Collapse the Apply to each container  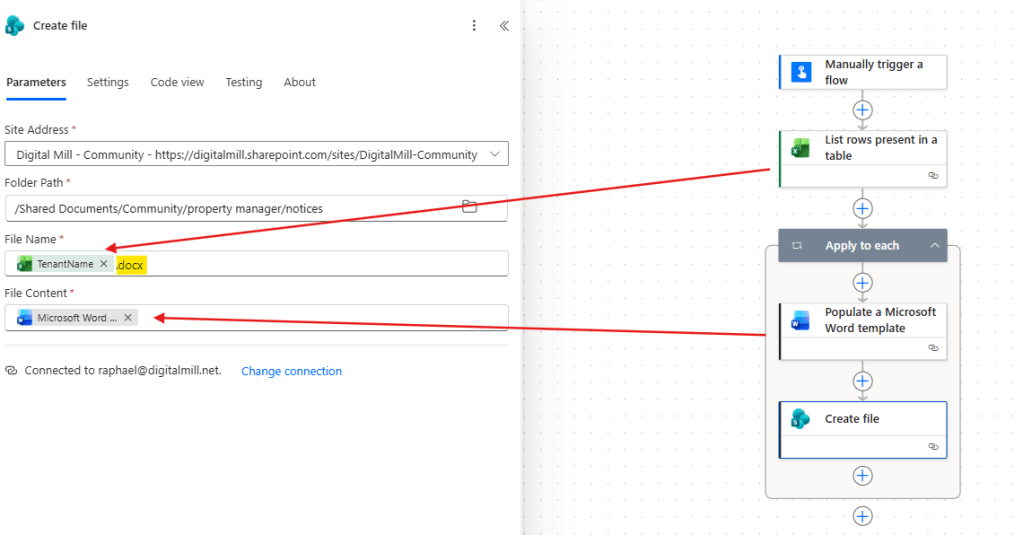click(934, 245)
